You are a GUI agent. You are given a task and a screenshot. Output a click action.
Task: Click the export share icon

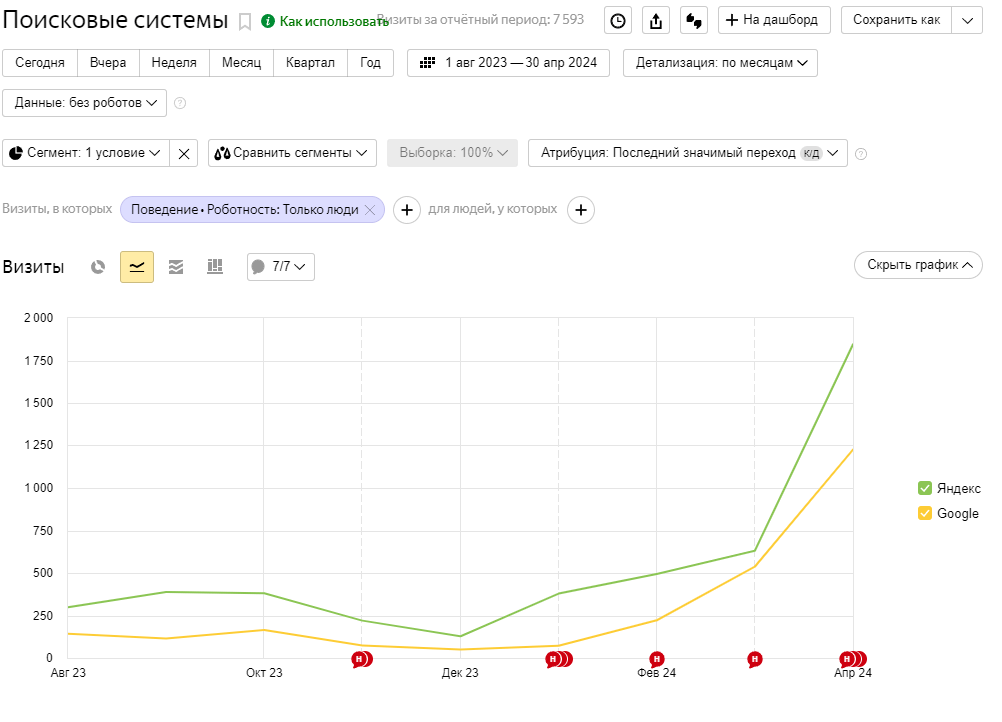(656, 20)
